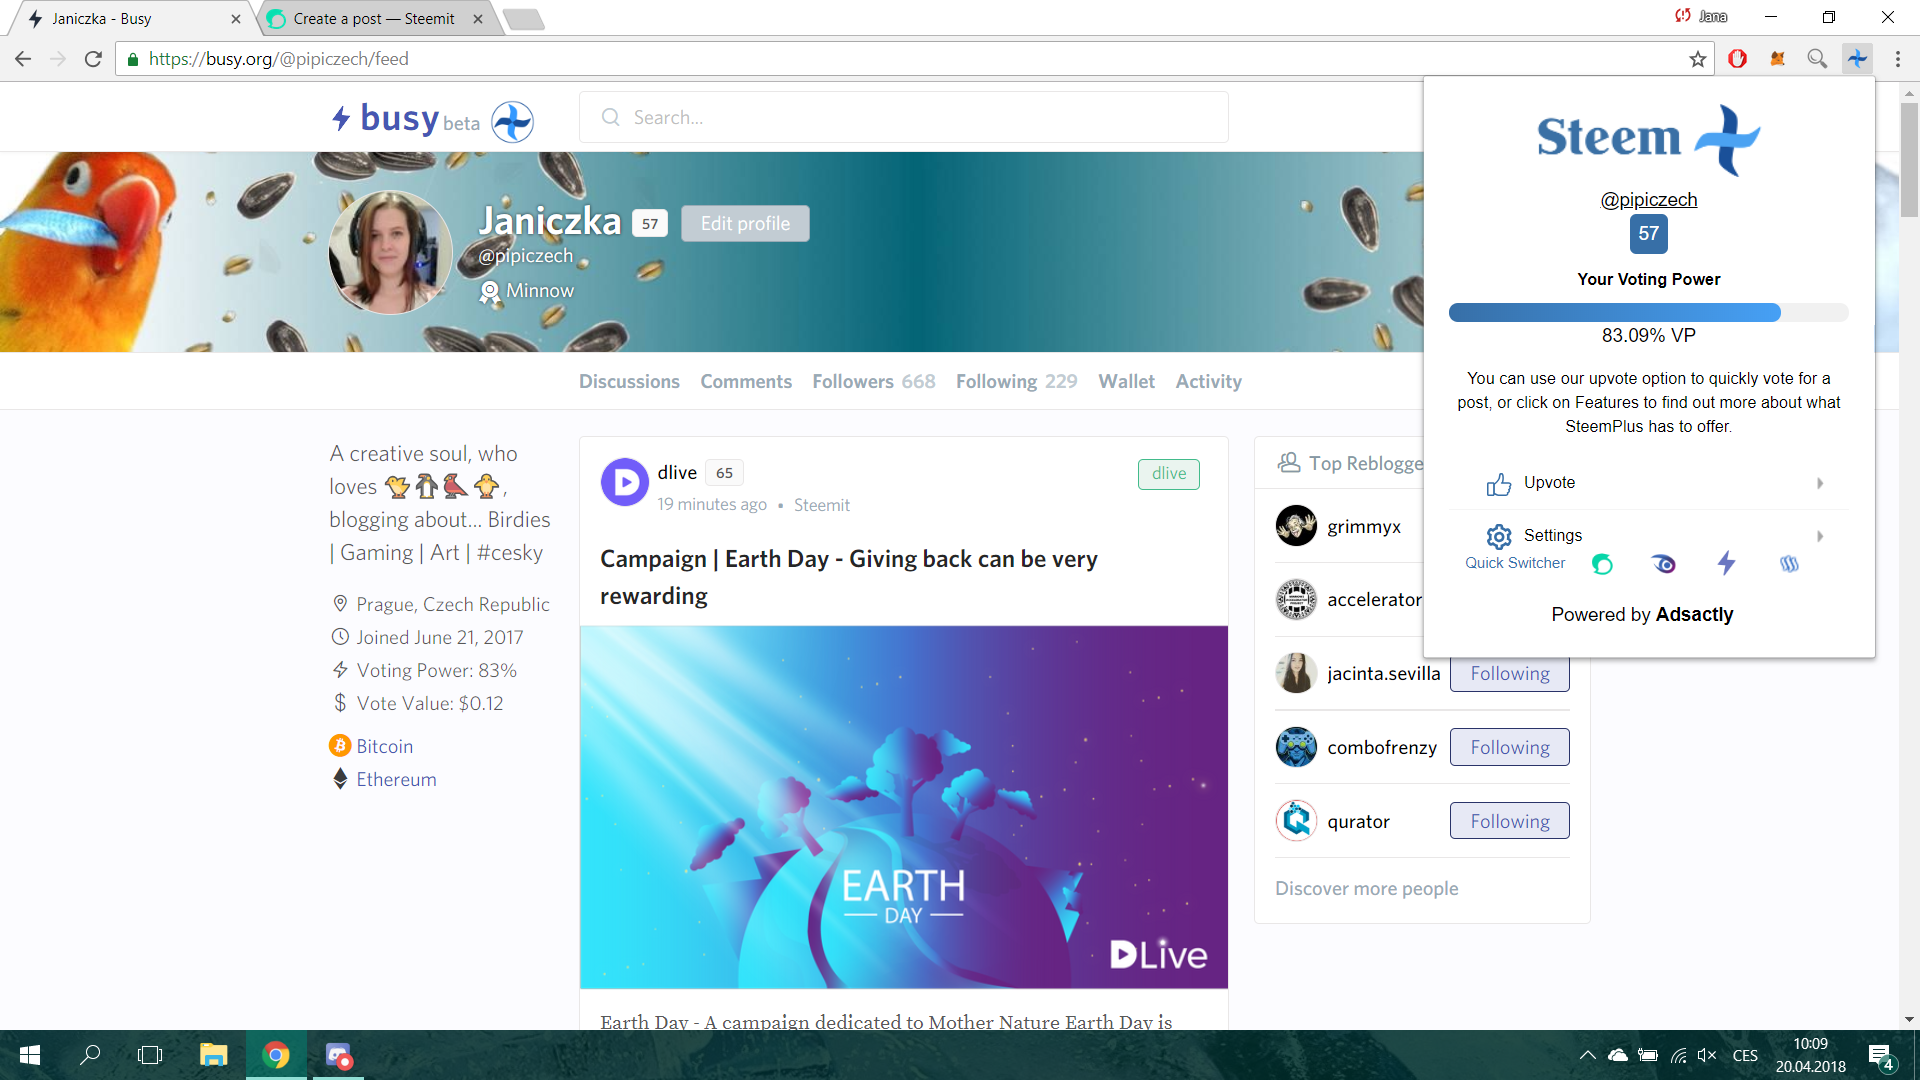Screen dimensions: 1920x1080
Task: Toggle Following for qurator
Action: pyautogui.click(x=1509, y=821)
